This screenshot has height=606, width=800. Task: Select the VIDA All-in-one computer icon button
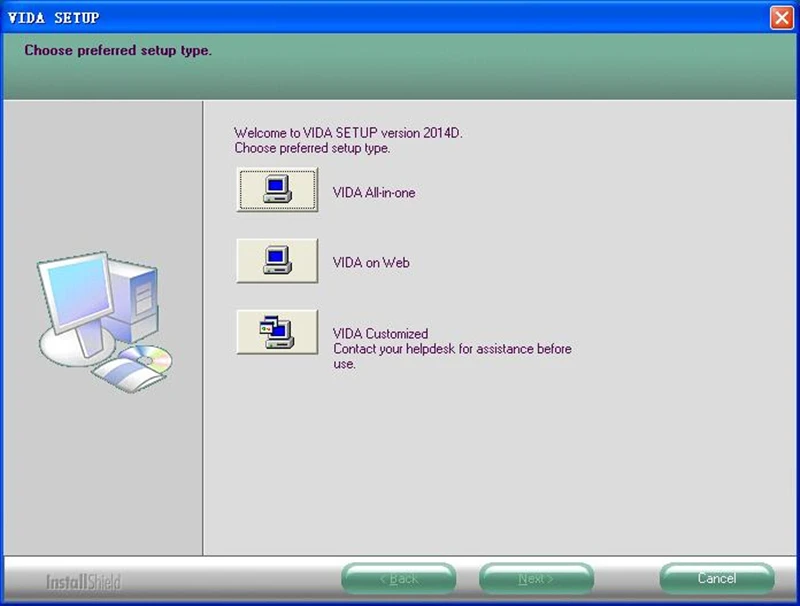tap(277, 190)
